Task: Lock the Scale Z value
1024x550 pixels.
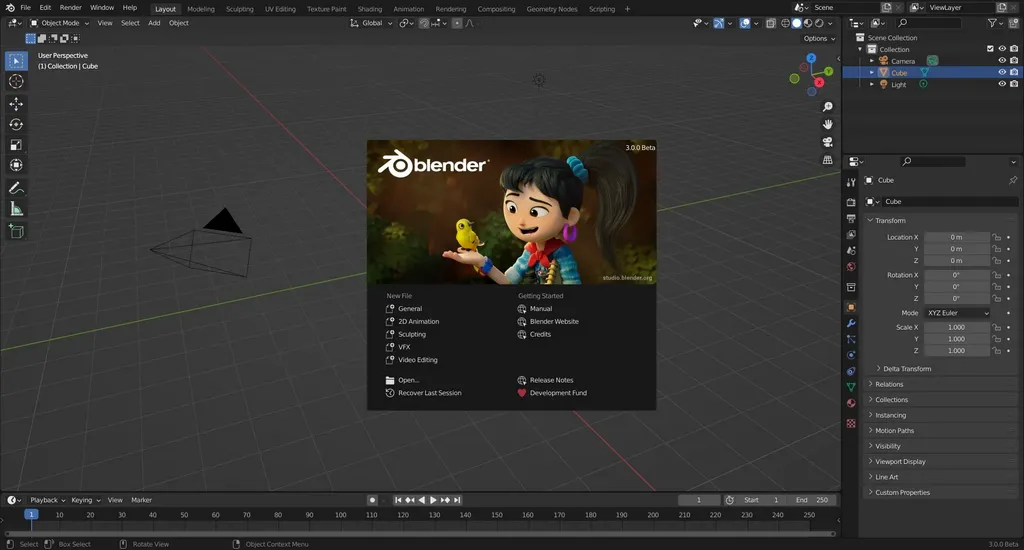Action: point(997,351)
